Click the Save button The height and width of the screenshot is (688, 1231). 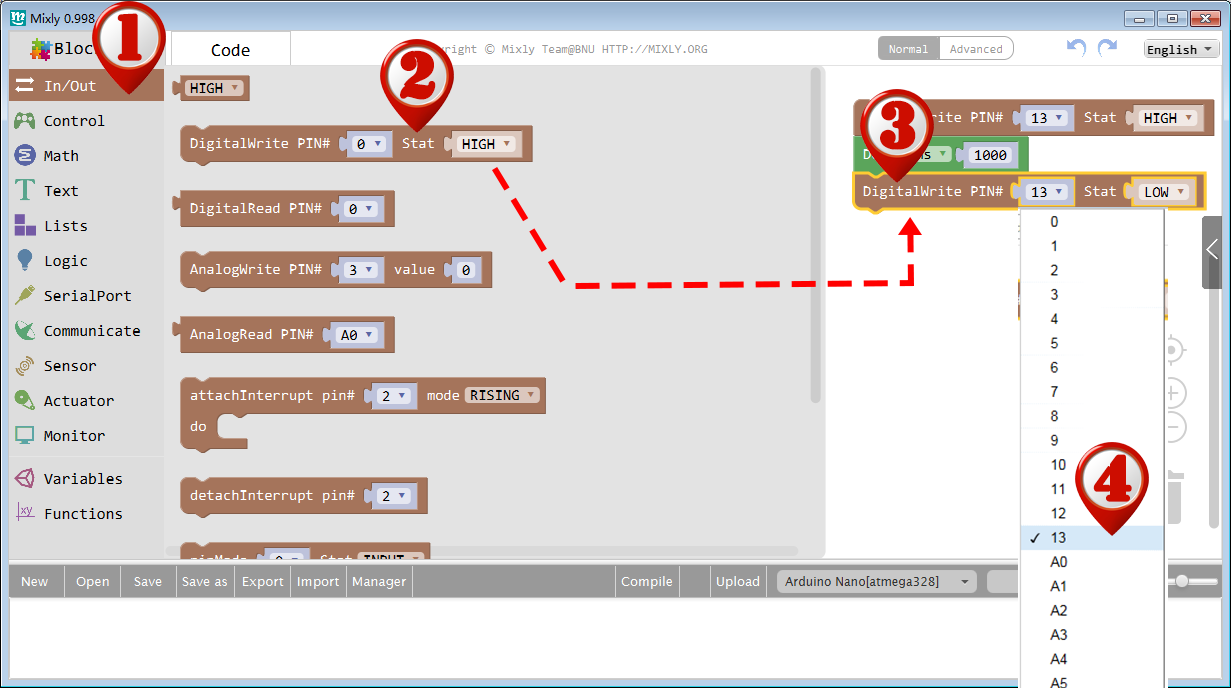[148, 581]
